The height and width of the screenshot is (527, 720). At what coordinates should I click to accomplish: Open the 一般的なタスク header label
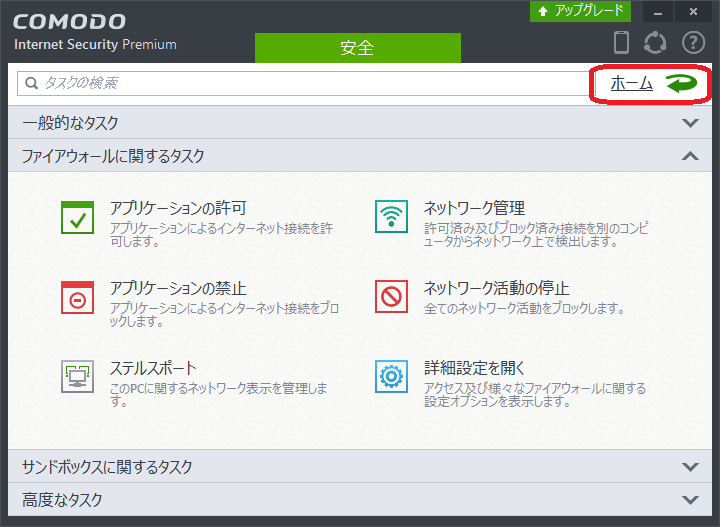click(70, 123)
